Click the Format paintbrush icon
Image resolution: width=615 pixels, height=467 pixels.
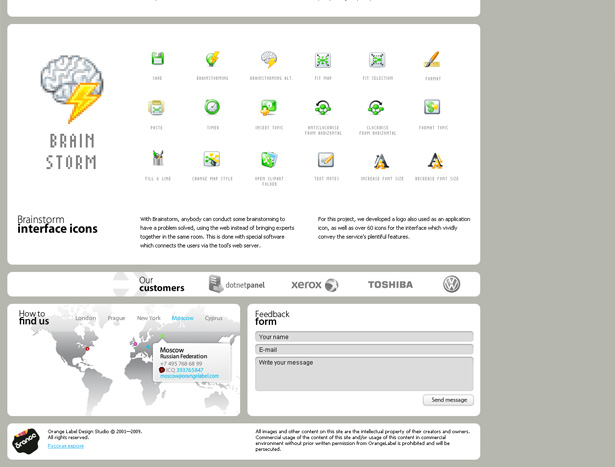coord(432,60)
